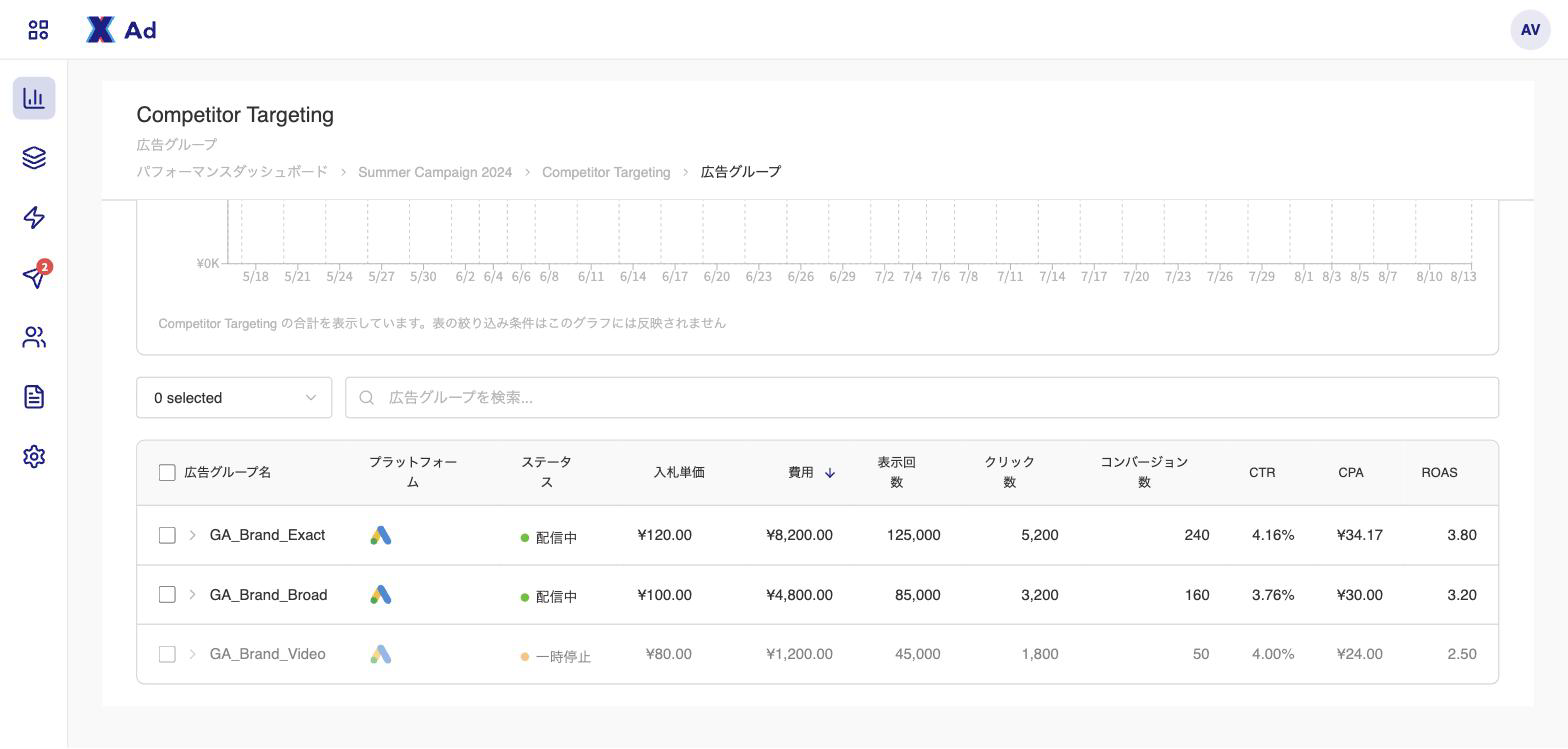This screenshot has width=1568, height=749.
Task: Click the Competitor Targeting page title
Action: (235, 115)
